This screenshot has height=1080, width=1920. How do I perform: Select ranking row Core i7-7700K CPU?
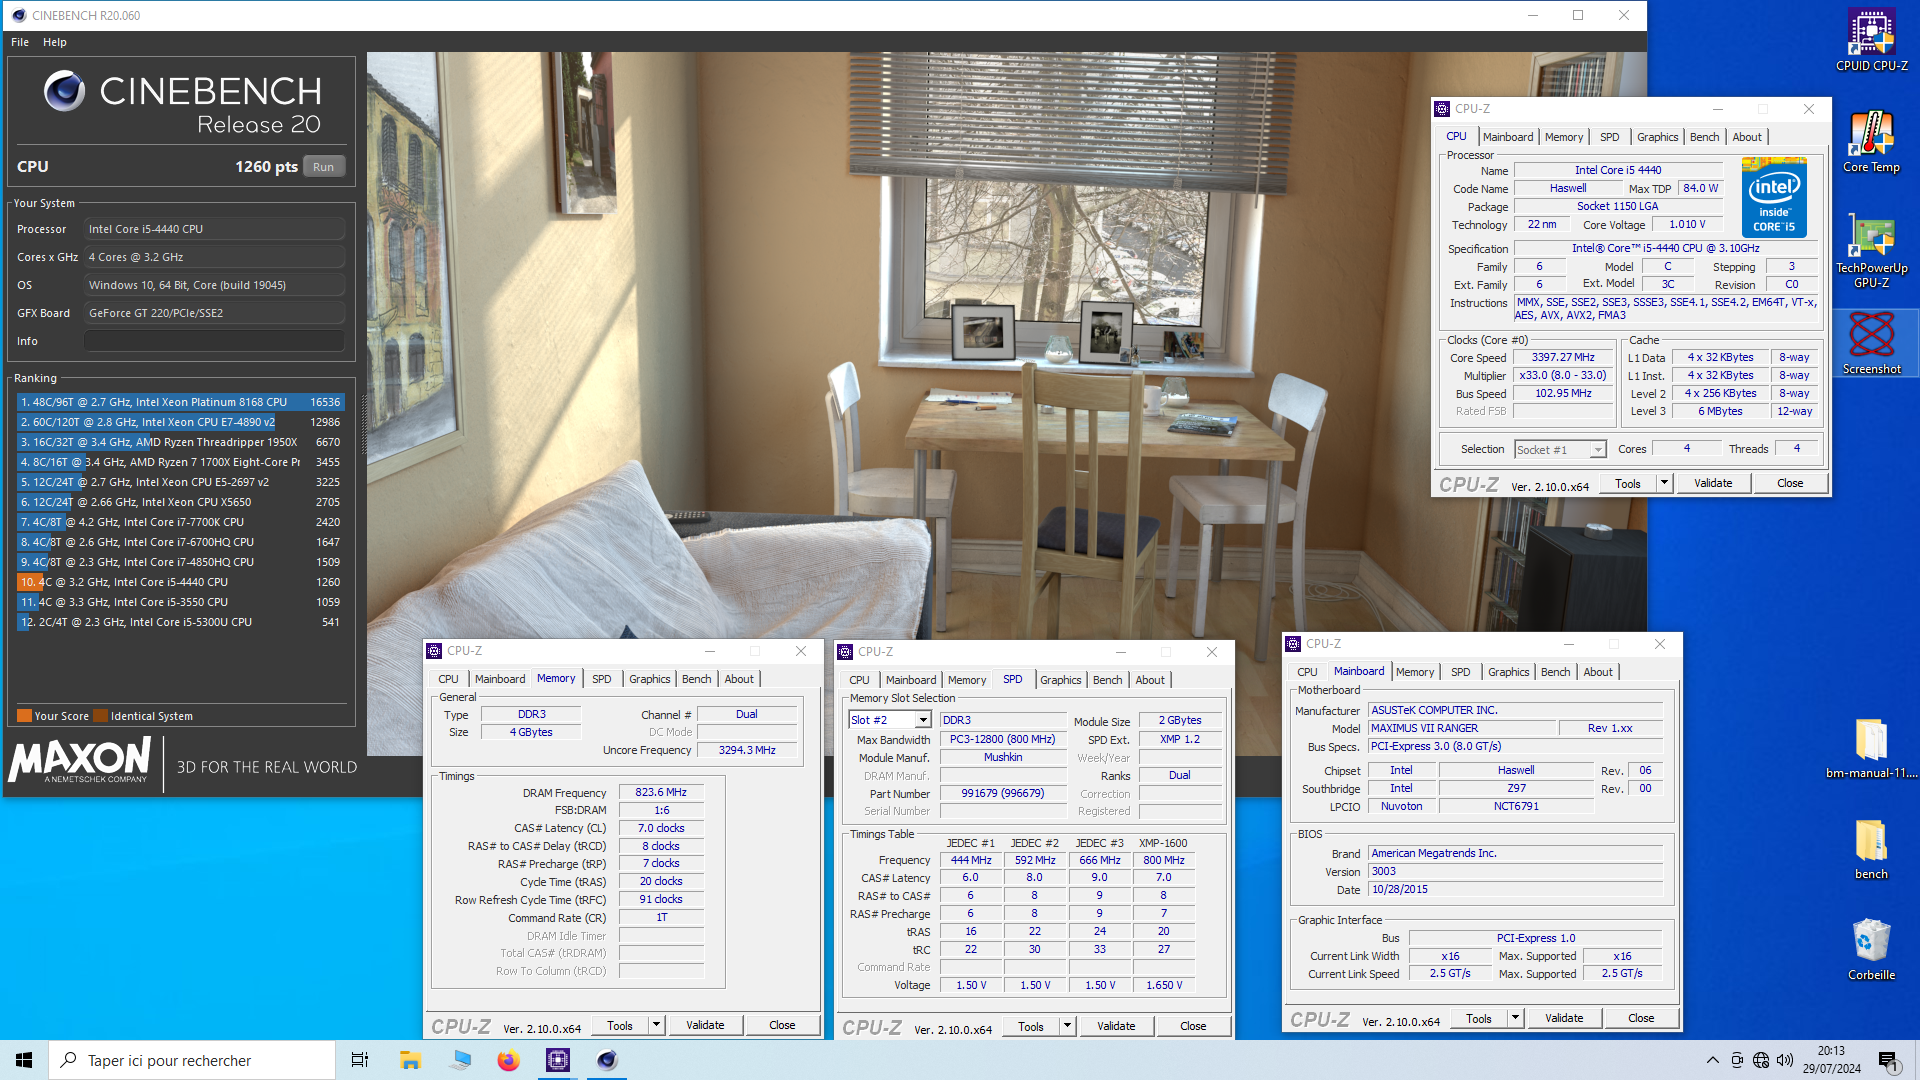181,522
